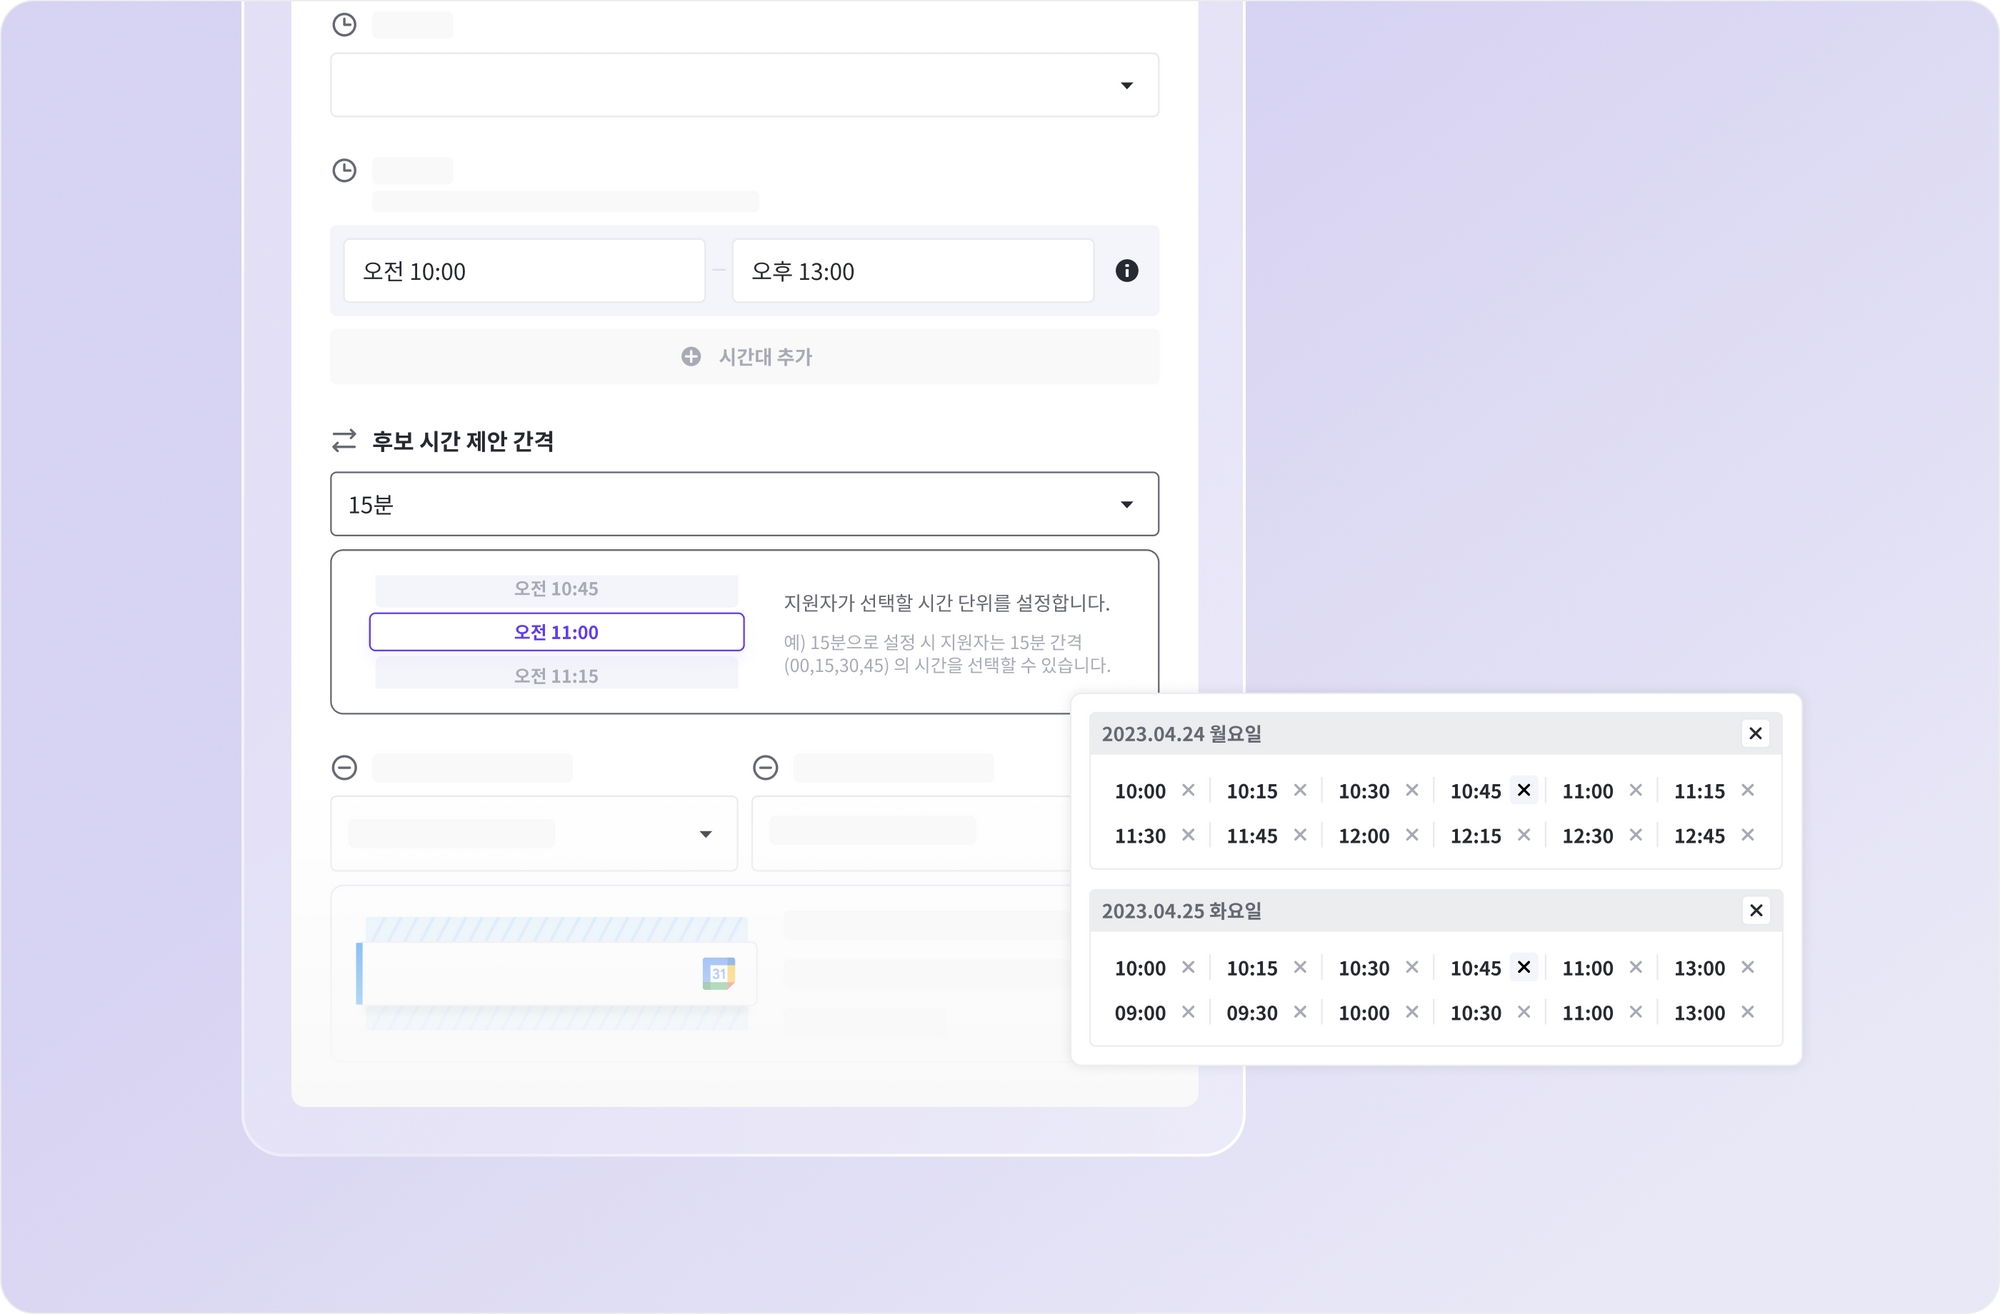
Task: Remove the 12:00 time slot
Action: click(1411, 835)
